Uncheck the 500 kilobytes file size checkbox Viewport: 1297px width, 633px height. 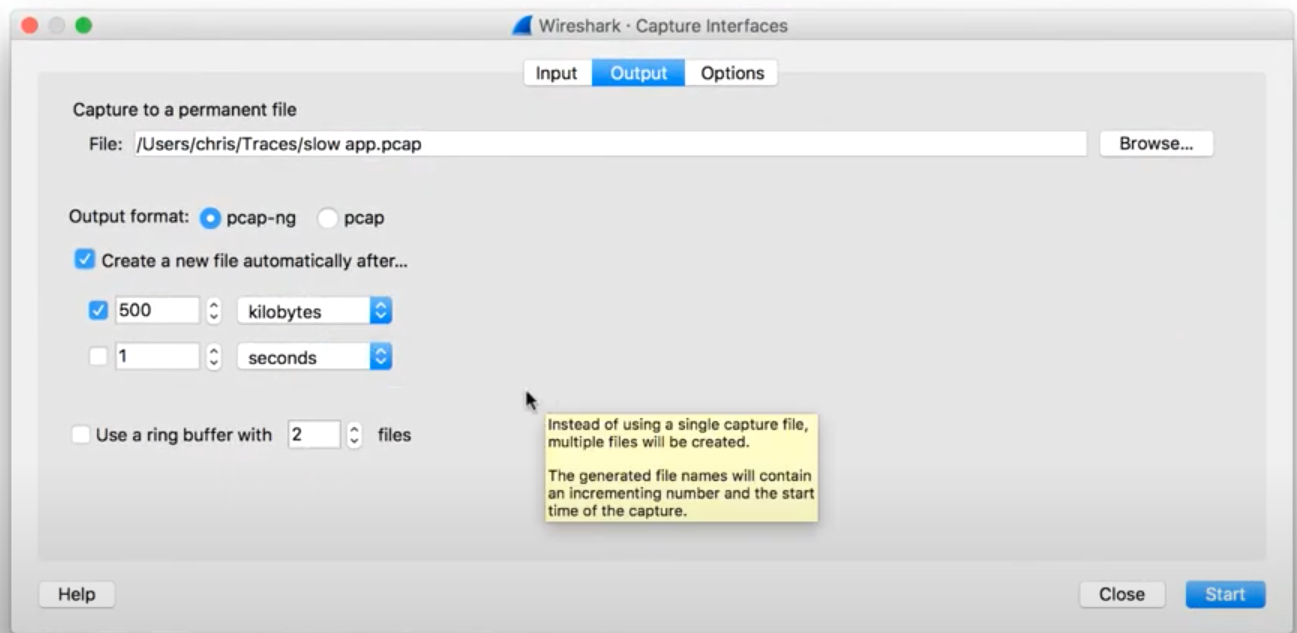tap(98, 311)
